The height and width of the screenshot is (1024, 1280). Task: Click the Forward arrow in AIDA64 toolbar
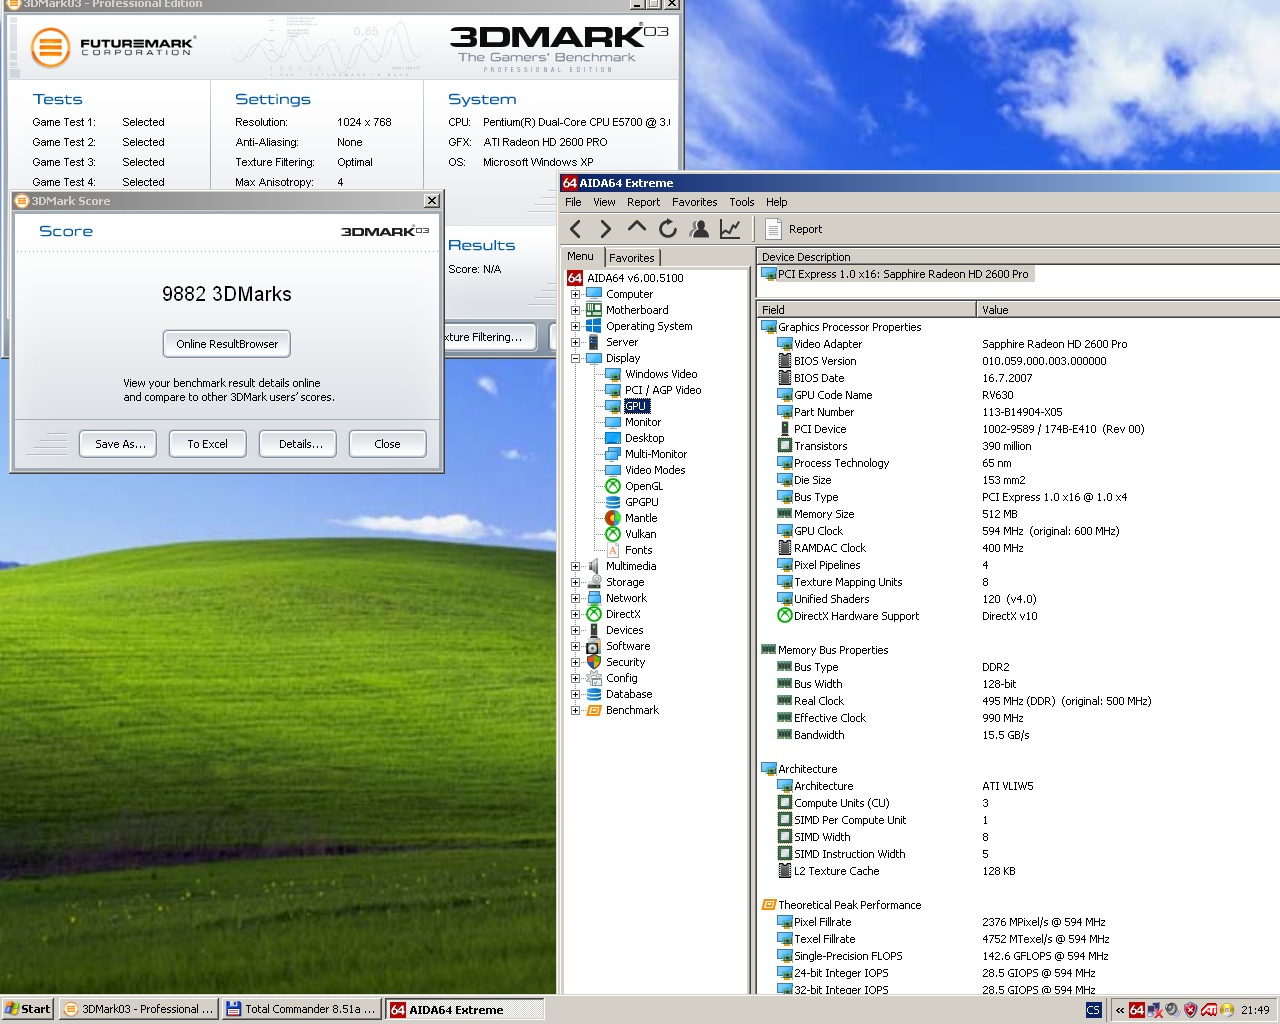605,229
